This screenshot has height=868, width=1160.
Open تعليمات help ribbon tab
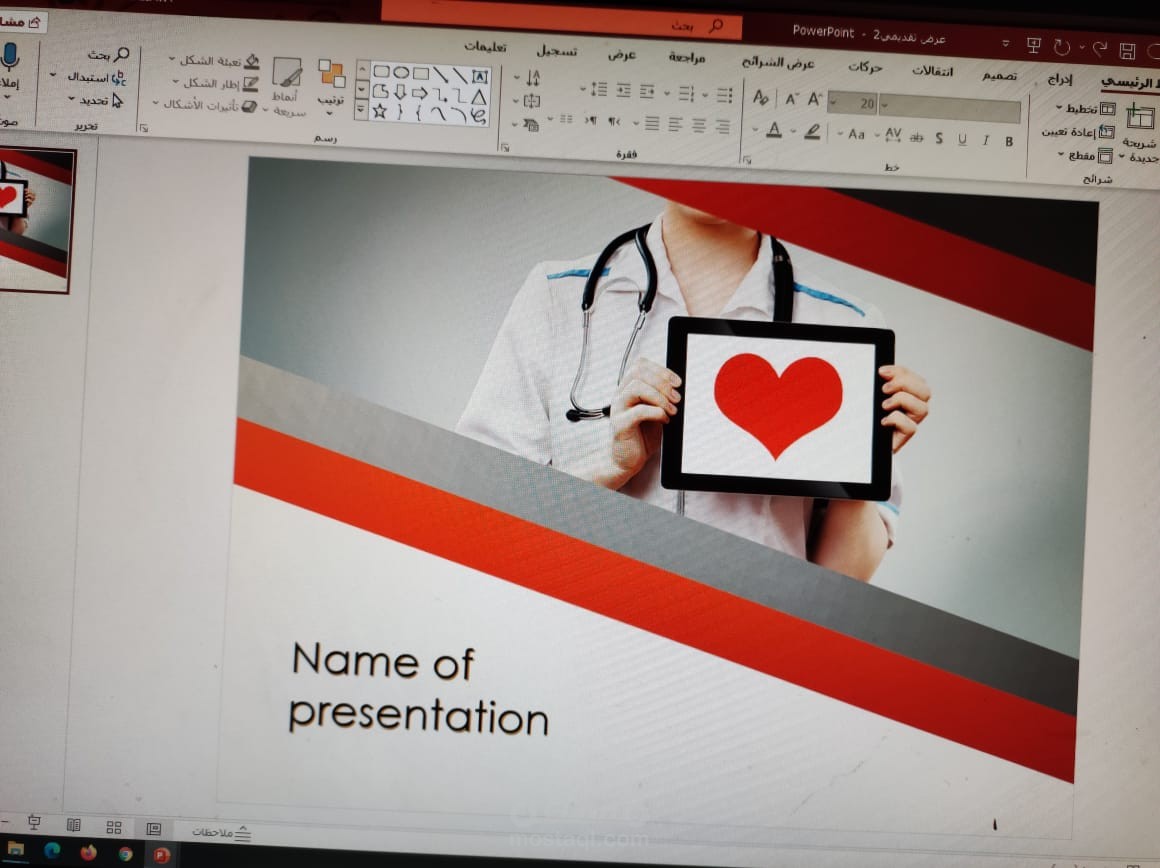point(485,47)
